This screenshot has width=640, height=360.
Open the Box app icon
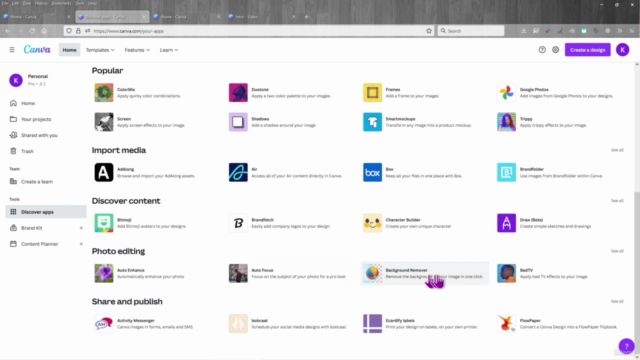(372, 172)
